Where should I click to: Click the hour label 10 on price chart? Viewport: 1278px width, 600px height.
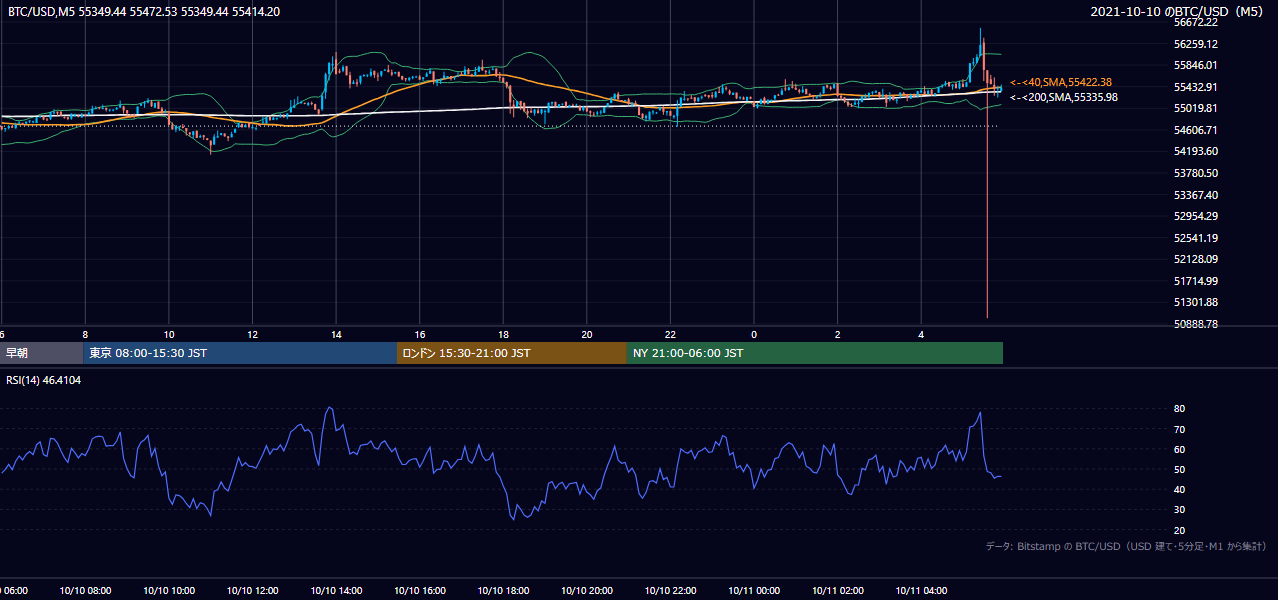coord(169,335)
